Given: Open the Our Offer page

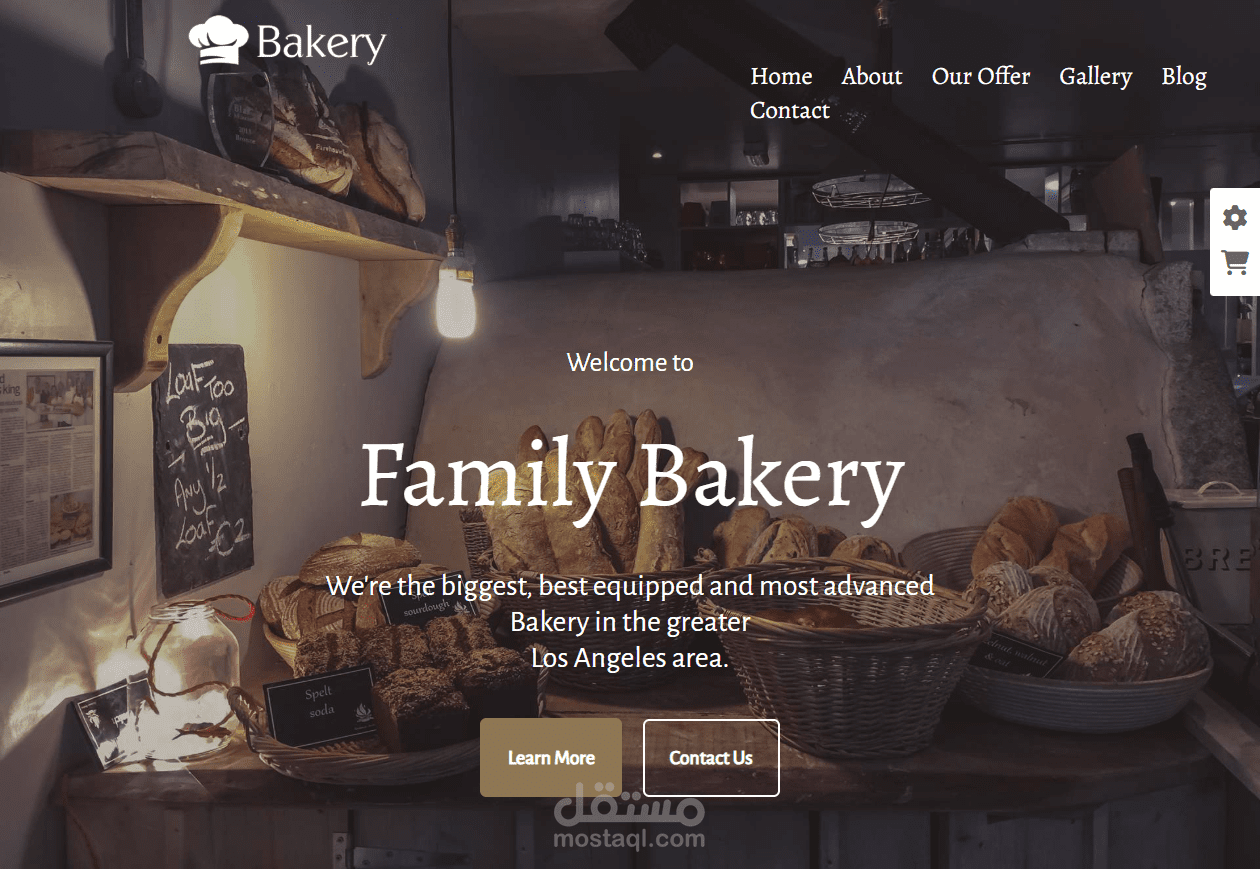Looking at the screenshot, I should coord(981,76).
